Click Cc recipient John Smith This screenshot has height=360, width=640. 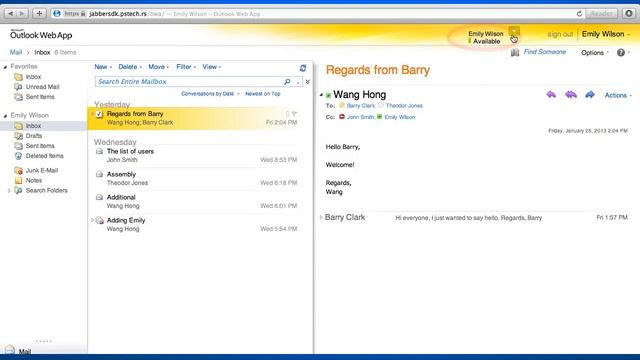tap(360, 117)
